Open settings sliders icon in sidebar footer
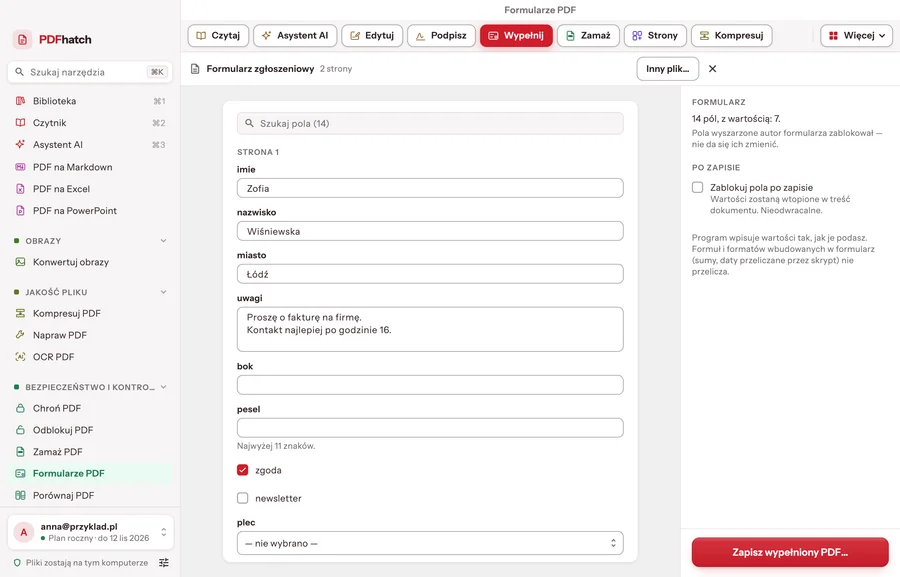Image resolution: width=900 pixels, height=577 pixels. point(164,563)
